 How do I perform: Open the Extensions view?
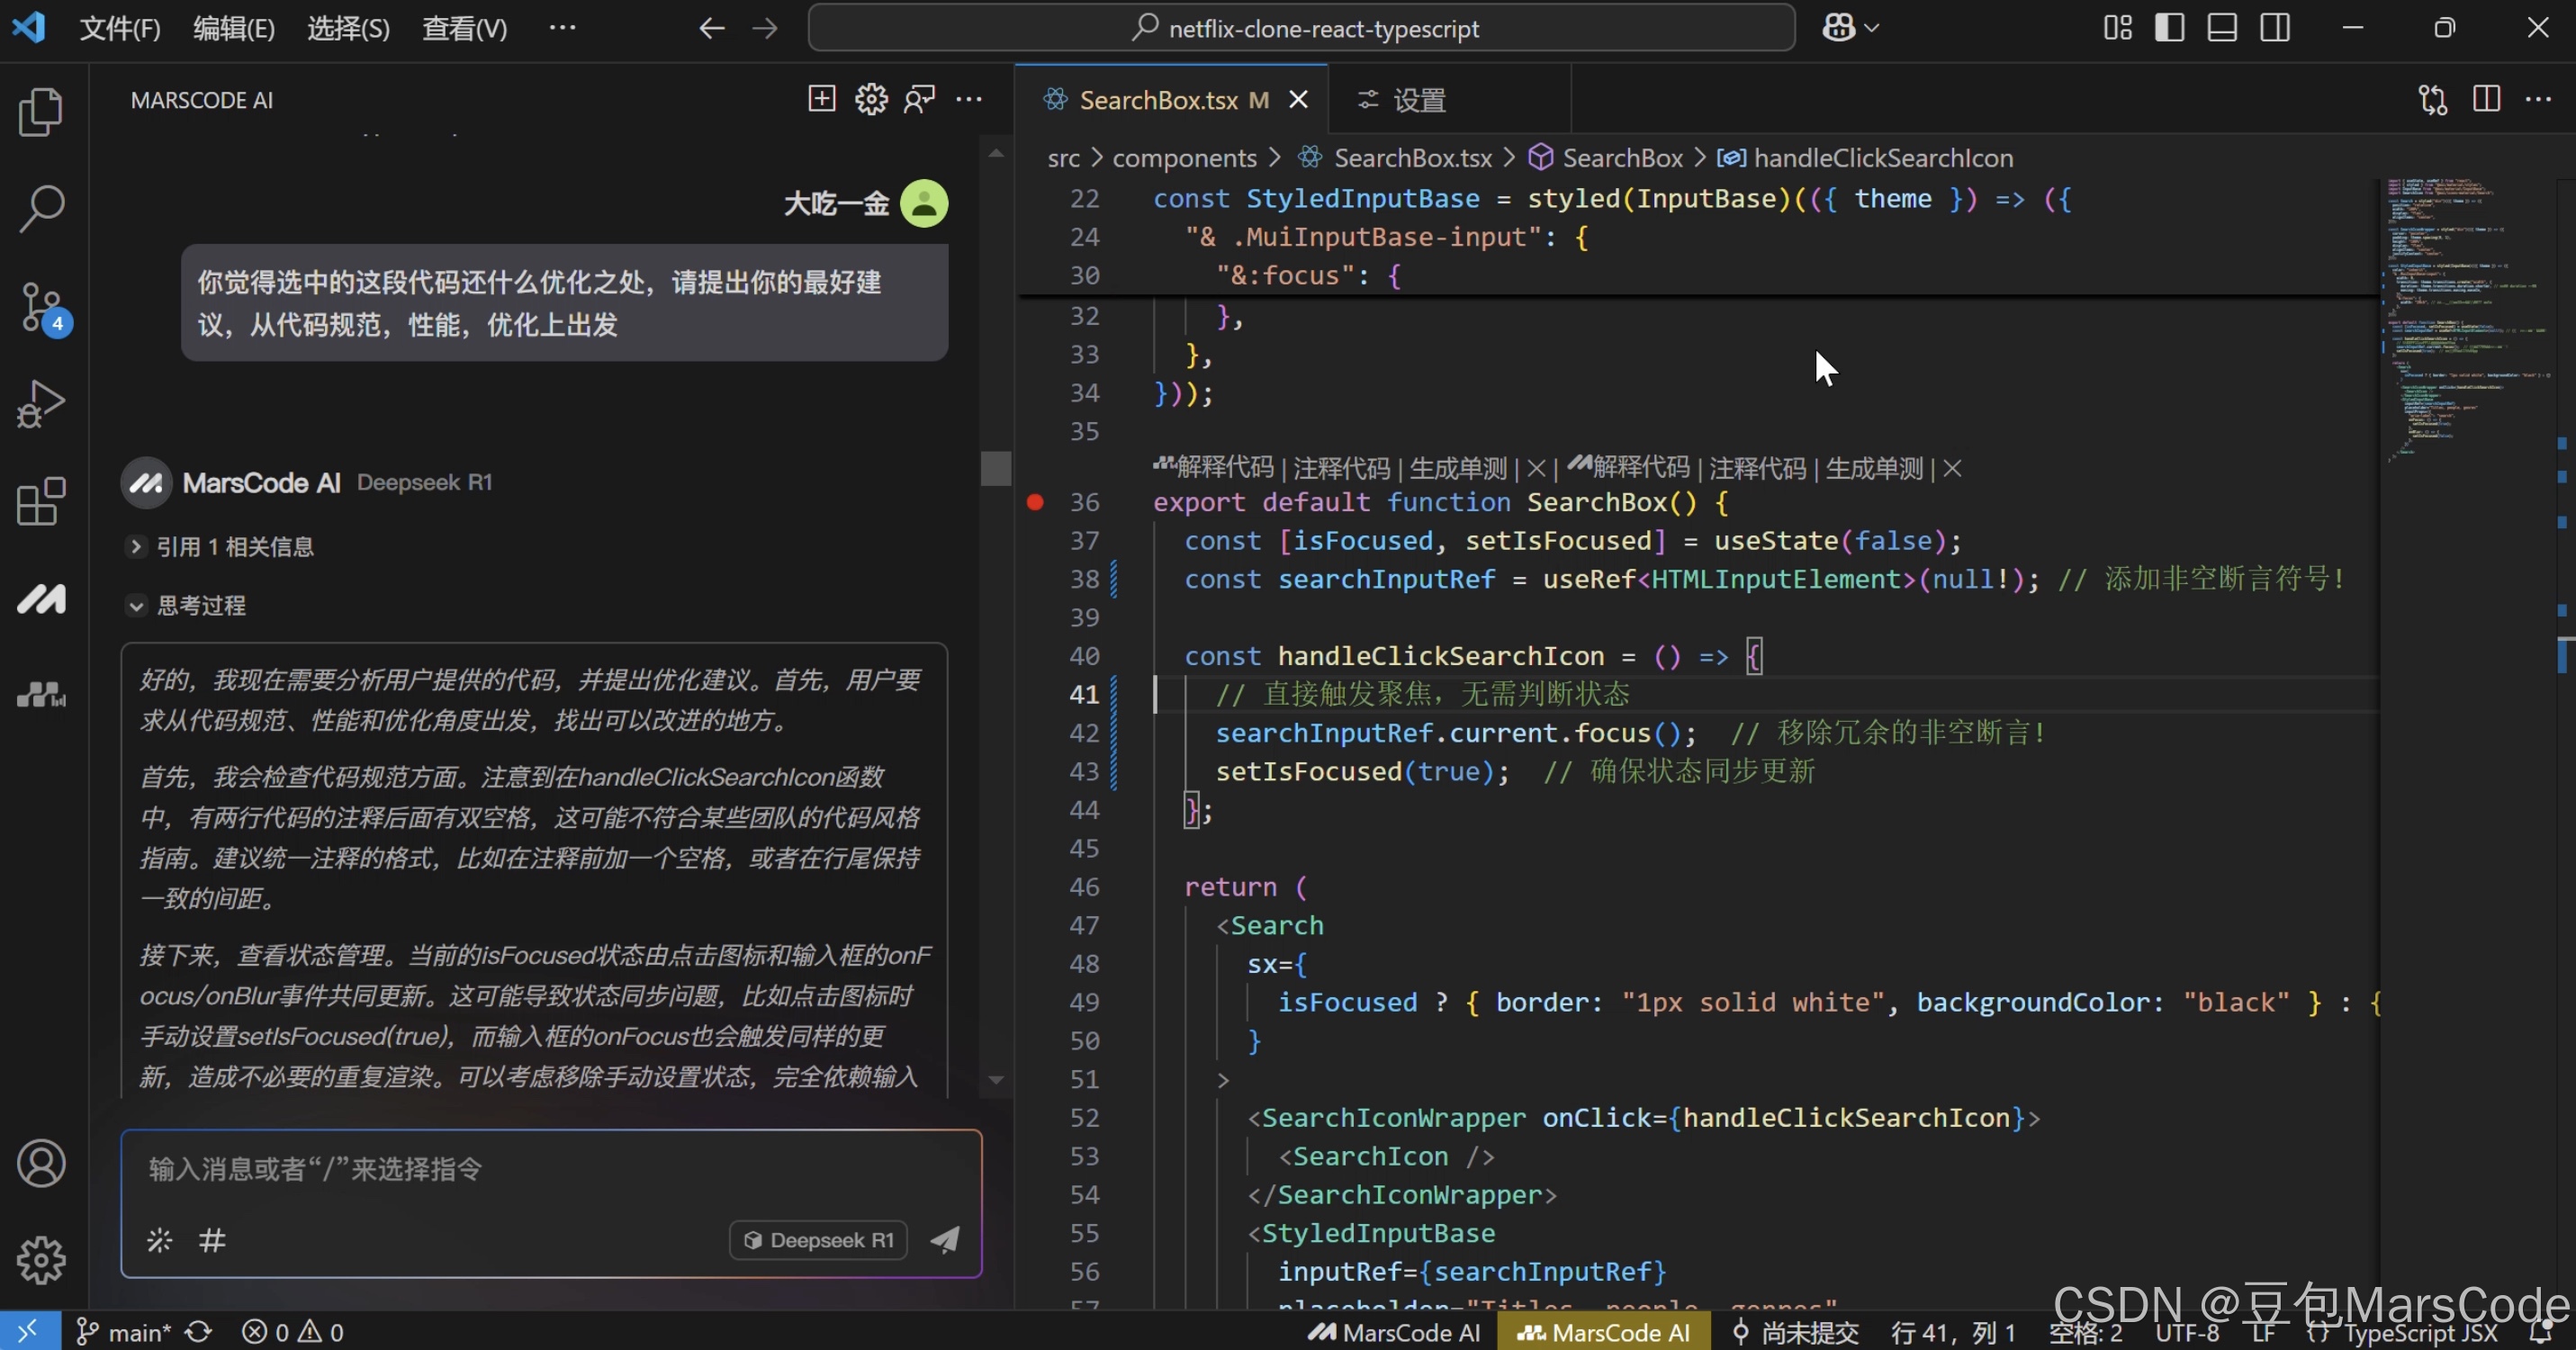click(x=41, y=501)
